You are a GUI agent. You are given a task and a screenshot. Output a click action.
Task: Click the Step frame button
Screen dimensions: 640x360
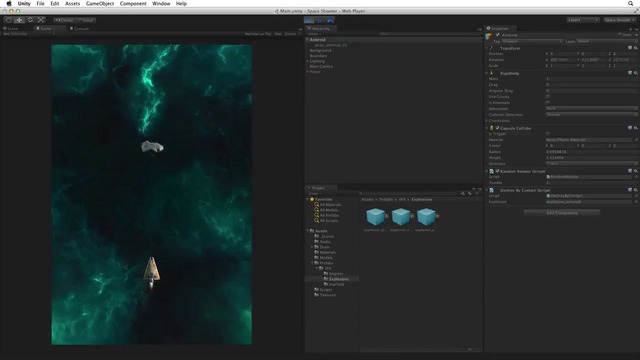pyautogui.click(x=330, y=20)
